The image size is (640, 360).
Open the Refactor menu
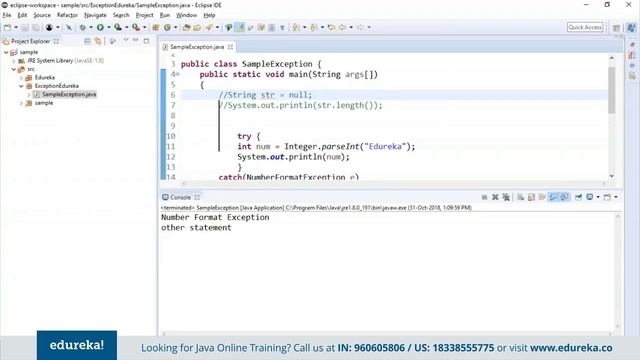point(67,15)
